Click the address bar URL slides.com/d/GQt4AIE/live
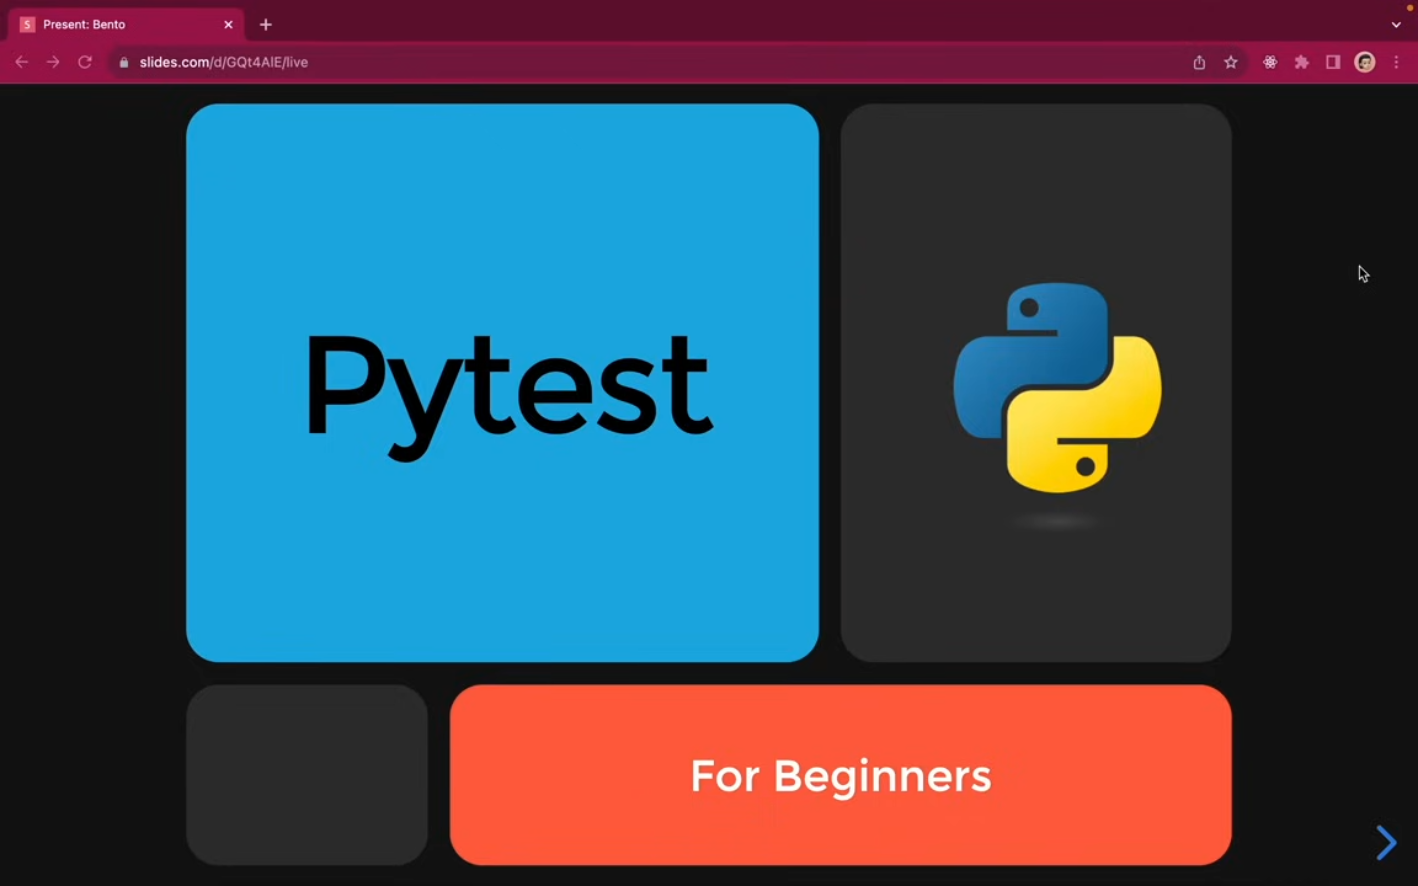Screen dimensions: 1418x886 (x=224, y=62)
